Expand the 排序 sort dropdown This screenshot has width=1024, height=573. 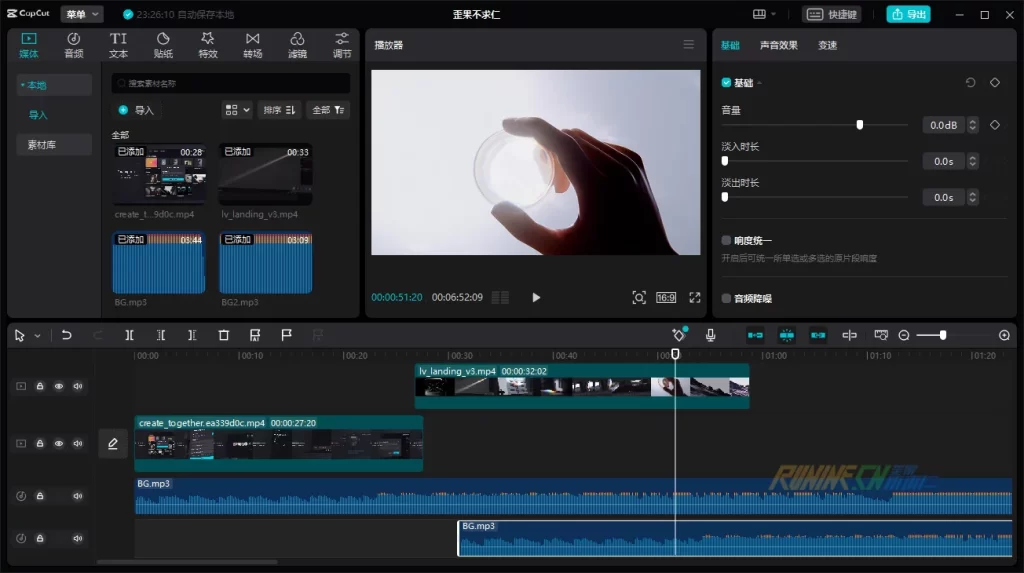tap(279, 110)
